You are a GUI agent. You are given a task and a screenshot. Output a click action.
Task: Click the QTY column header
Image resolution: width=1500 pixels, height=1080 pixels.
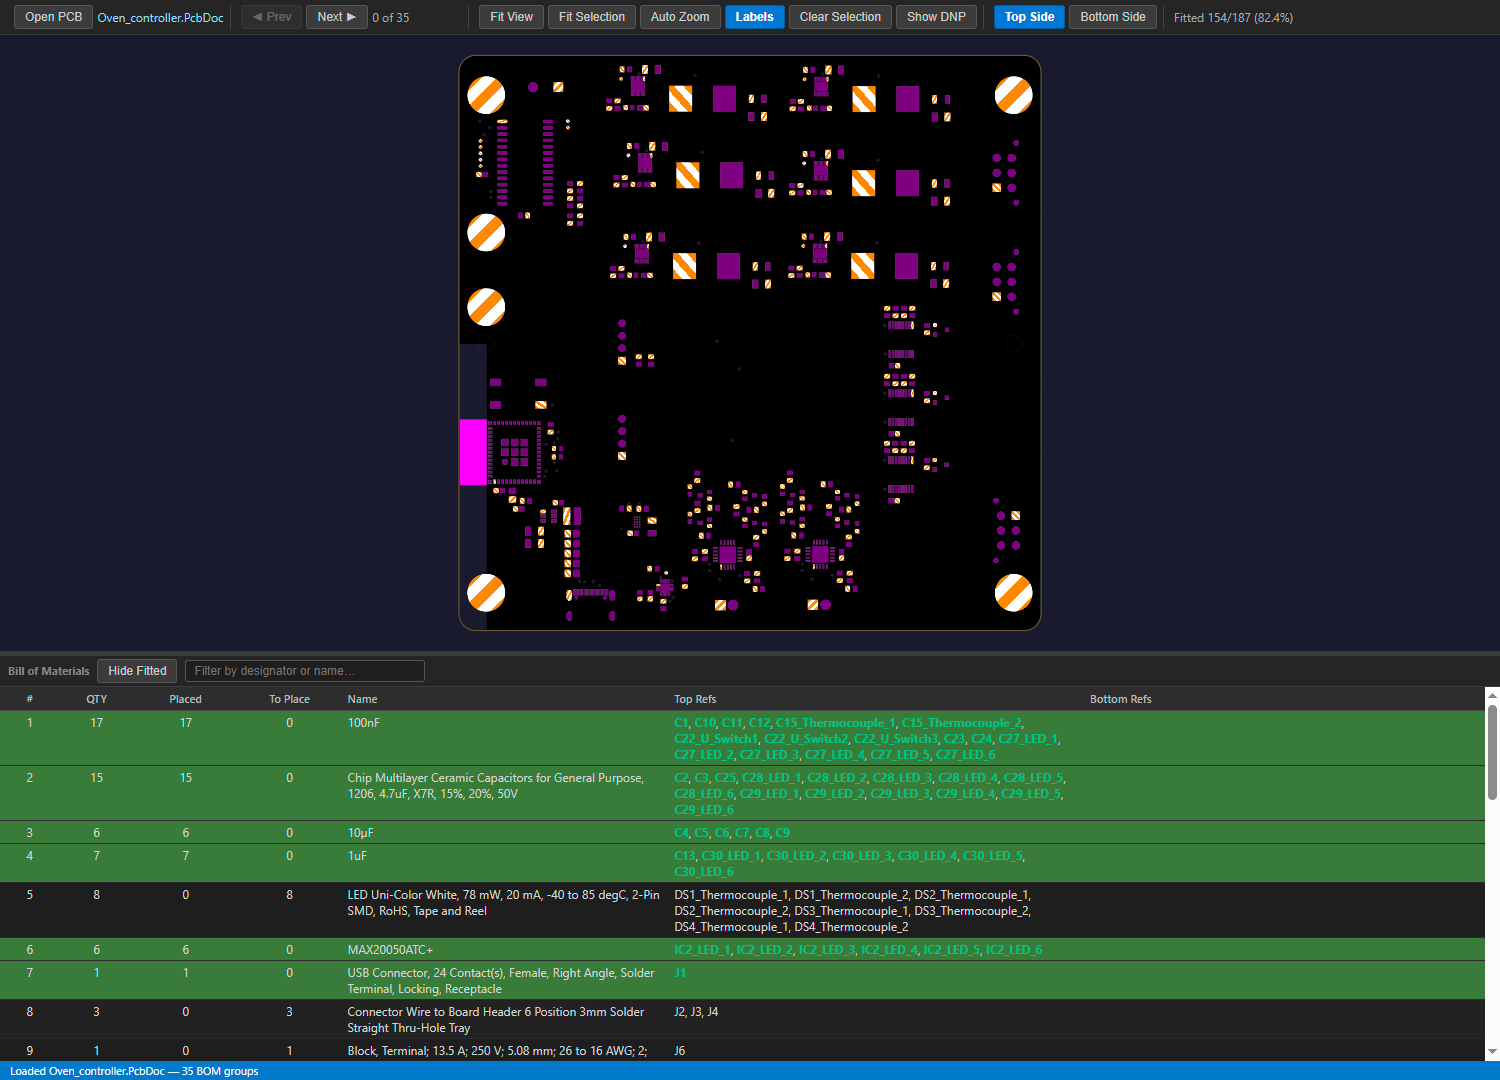click(x=96, y=699)
